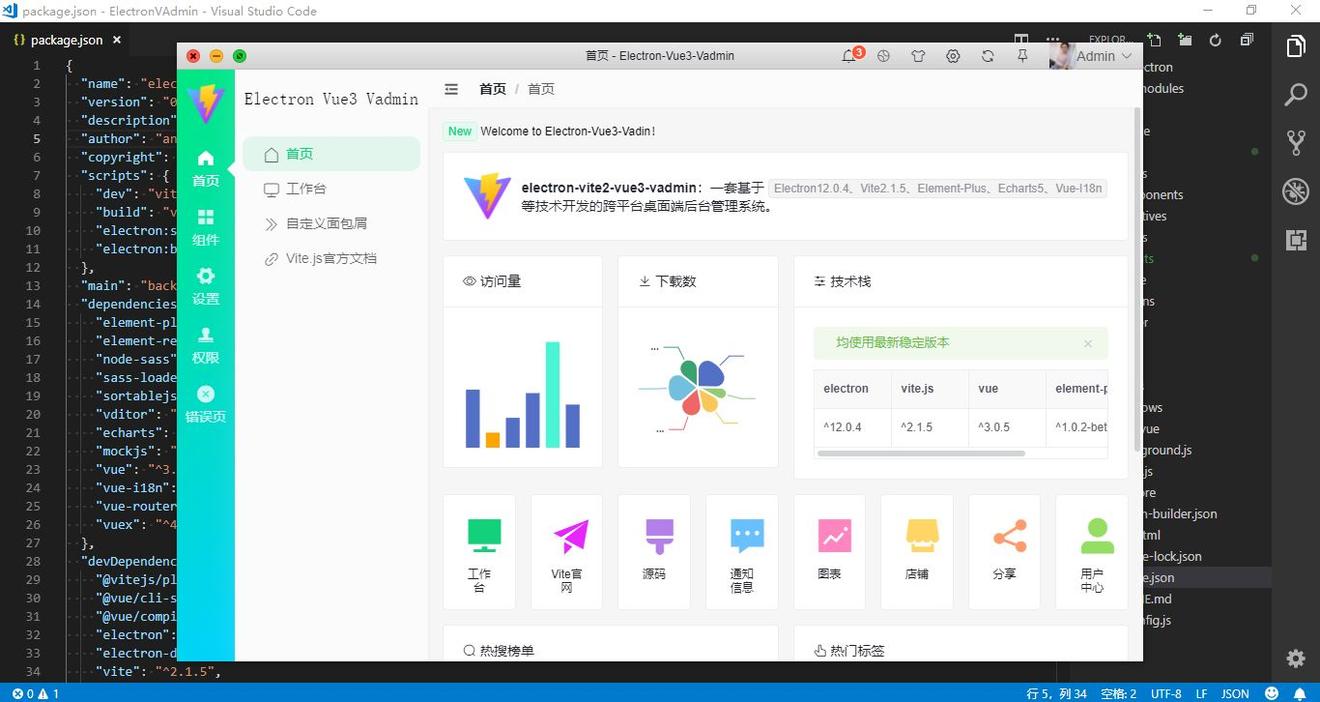Viewport: 1320px width, 702px height.
Task: Open the 组件 section in the sidebar
Action: pyautogui.click(x=206, y=227)
